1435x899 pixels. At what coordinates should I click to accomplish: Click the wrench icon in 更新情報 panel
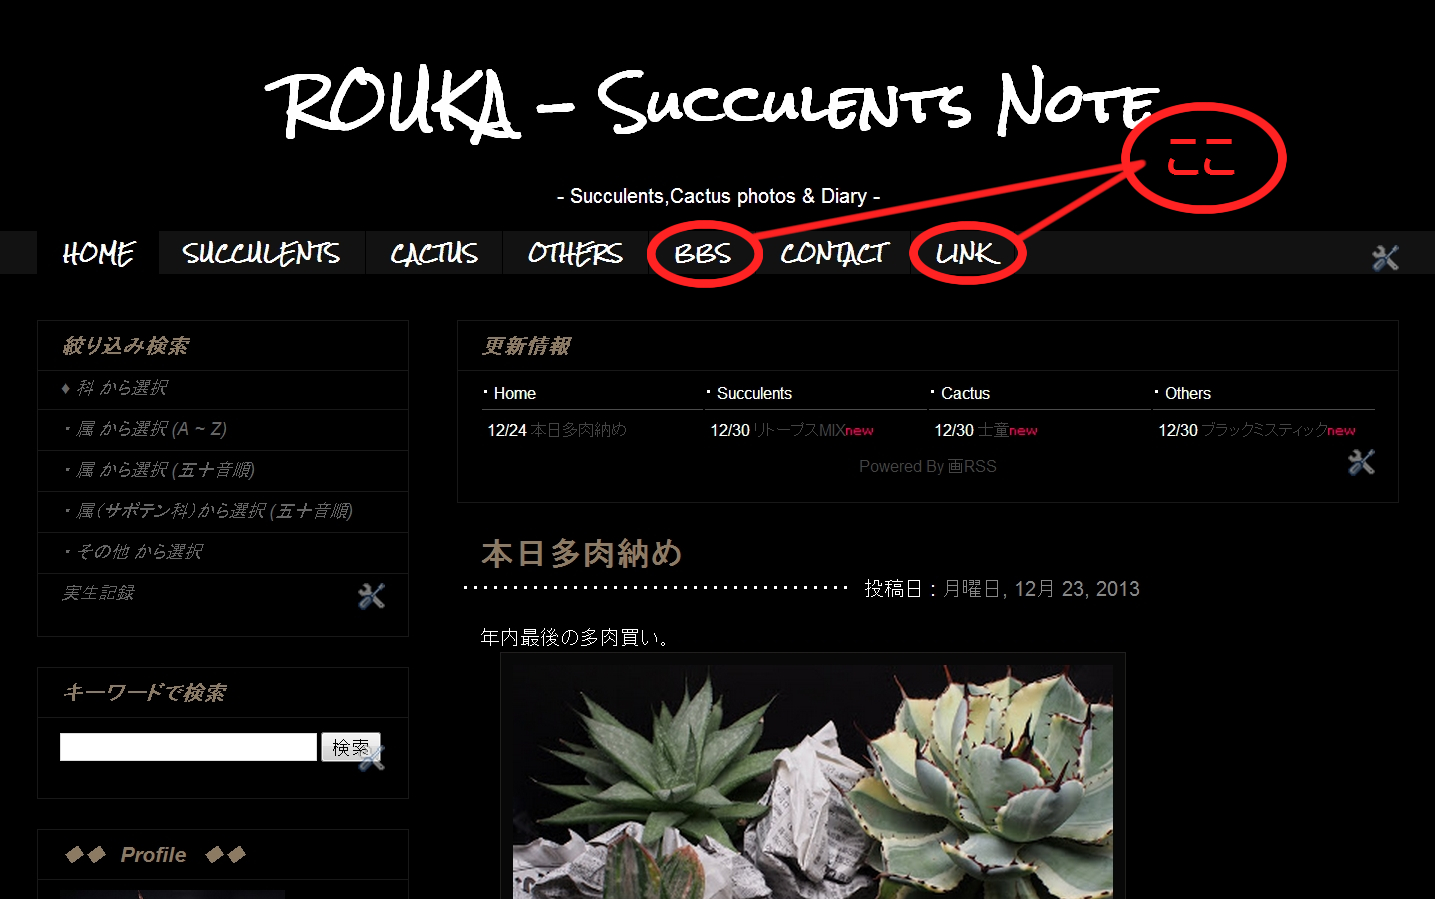1361,462
